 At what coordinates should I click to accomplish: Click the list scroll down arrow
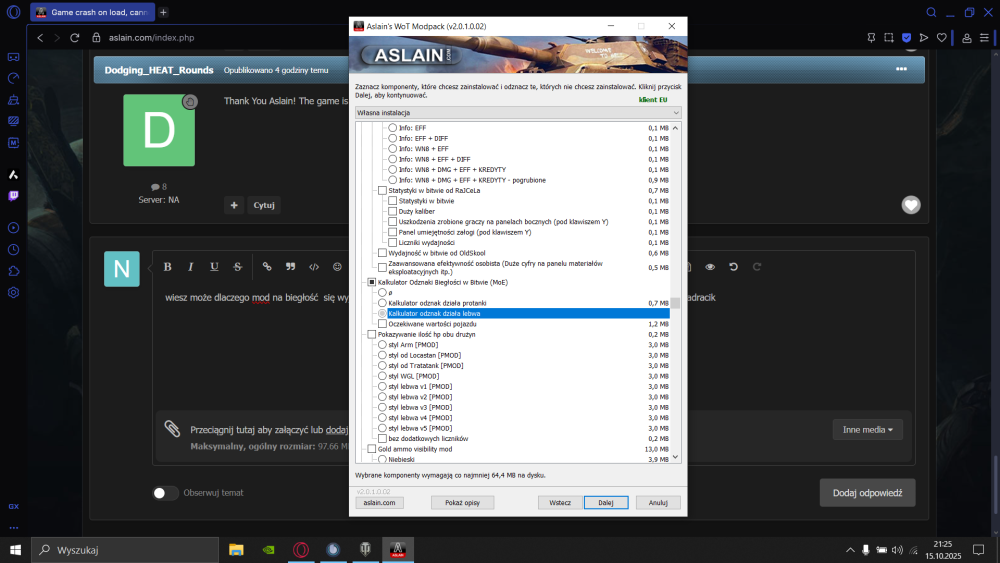click(x=675, y=457)
